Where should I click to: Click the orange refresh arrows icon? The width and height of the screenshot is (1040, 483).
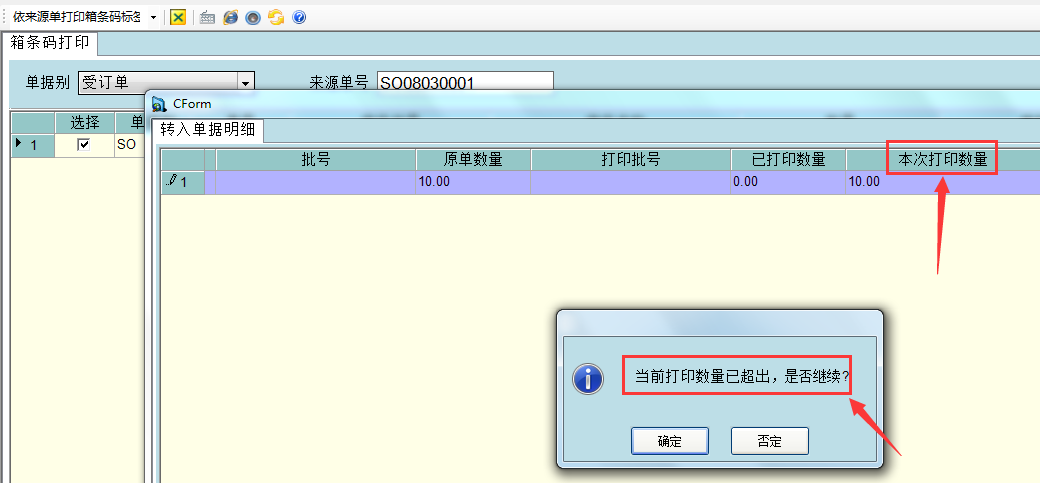click(x=276, y=18)
